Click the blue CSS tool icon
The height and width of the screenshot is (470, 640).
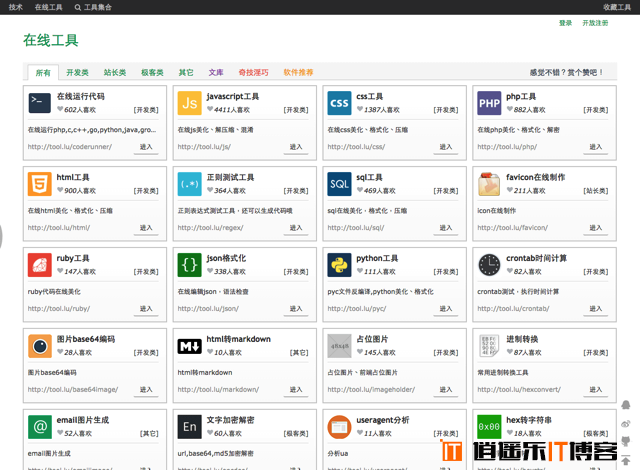point(339,103)
